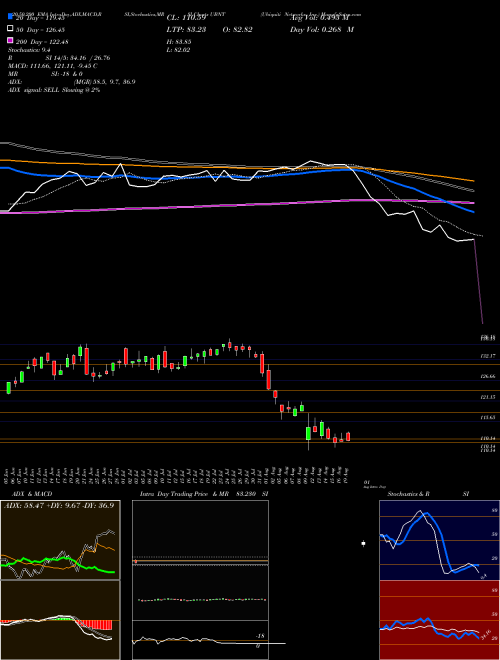Open the ADX line chart thumbnail
This screenshot has height=660, width=500.
[x=60, y=540]
